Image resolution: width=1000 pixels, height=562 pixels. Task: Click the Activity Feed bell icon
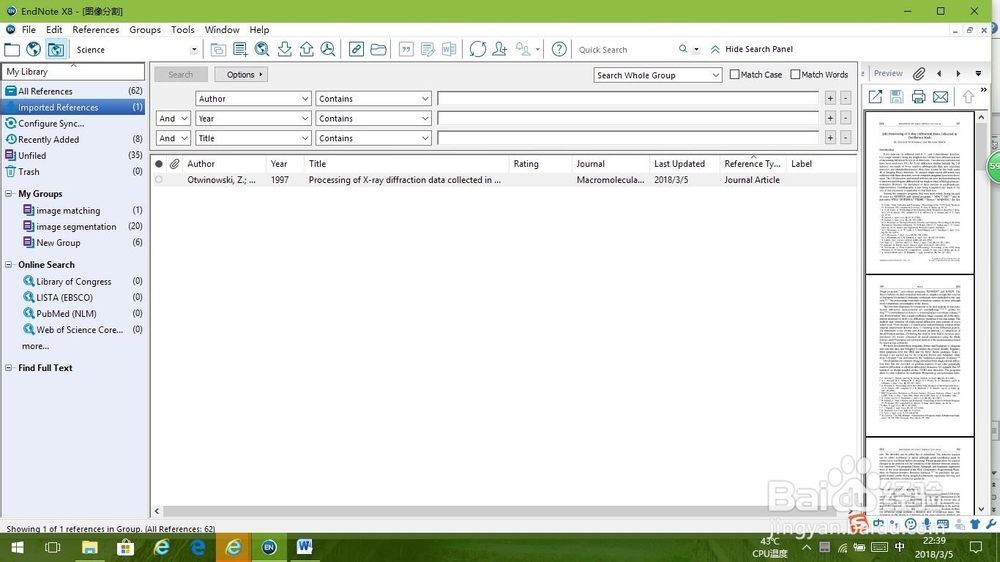[524, 49]
